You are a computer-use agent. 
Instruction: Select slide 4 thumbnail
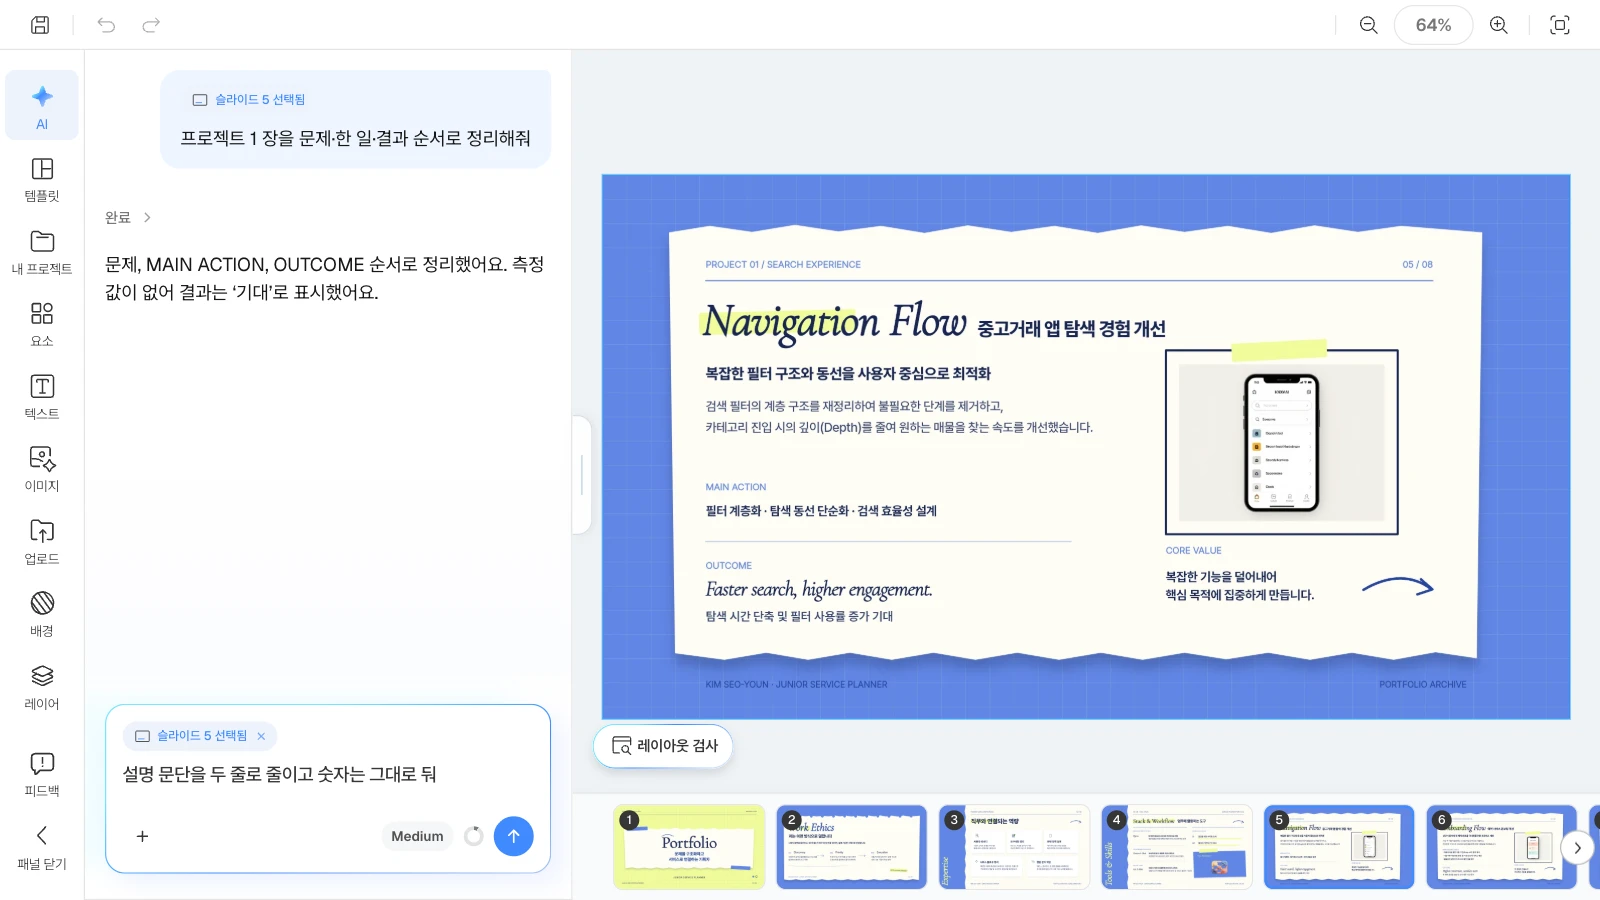(1176, 847)
